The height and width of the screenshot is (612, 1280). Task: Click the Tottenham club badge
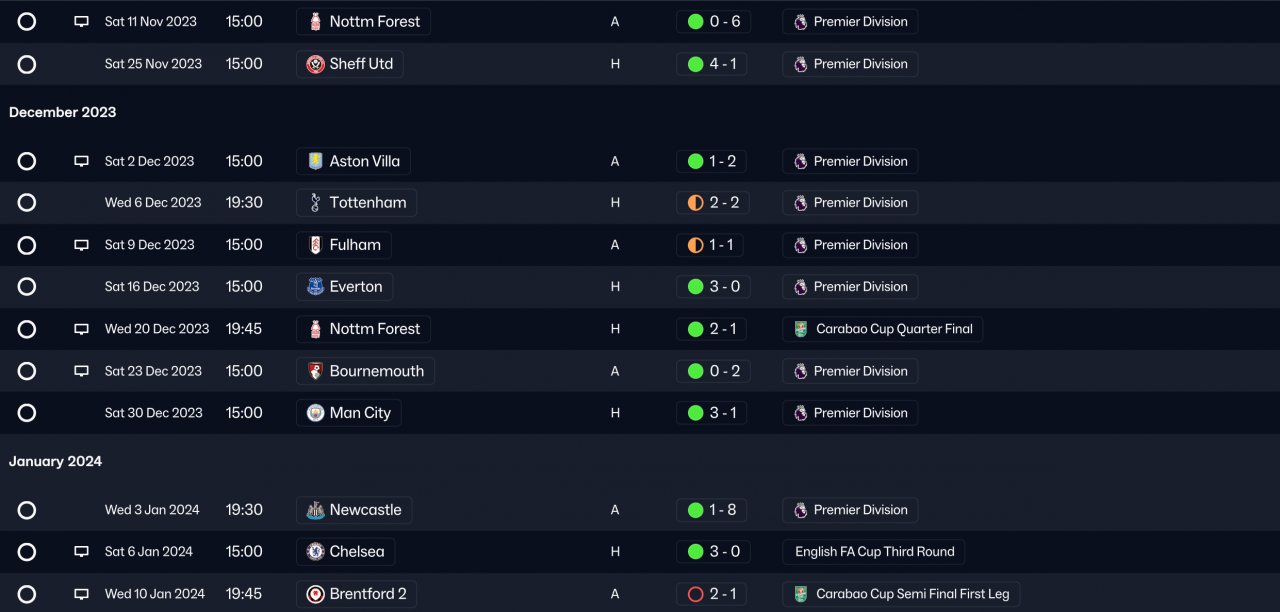coord(315,203)
